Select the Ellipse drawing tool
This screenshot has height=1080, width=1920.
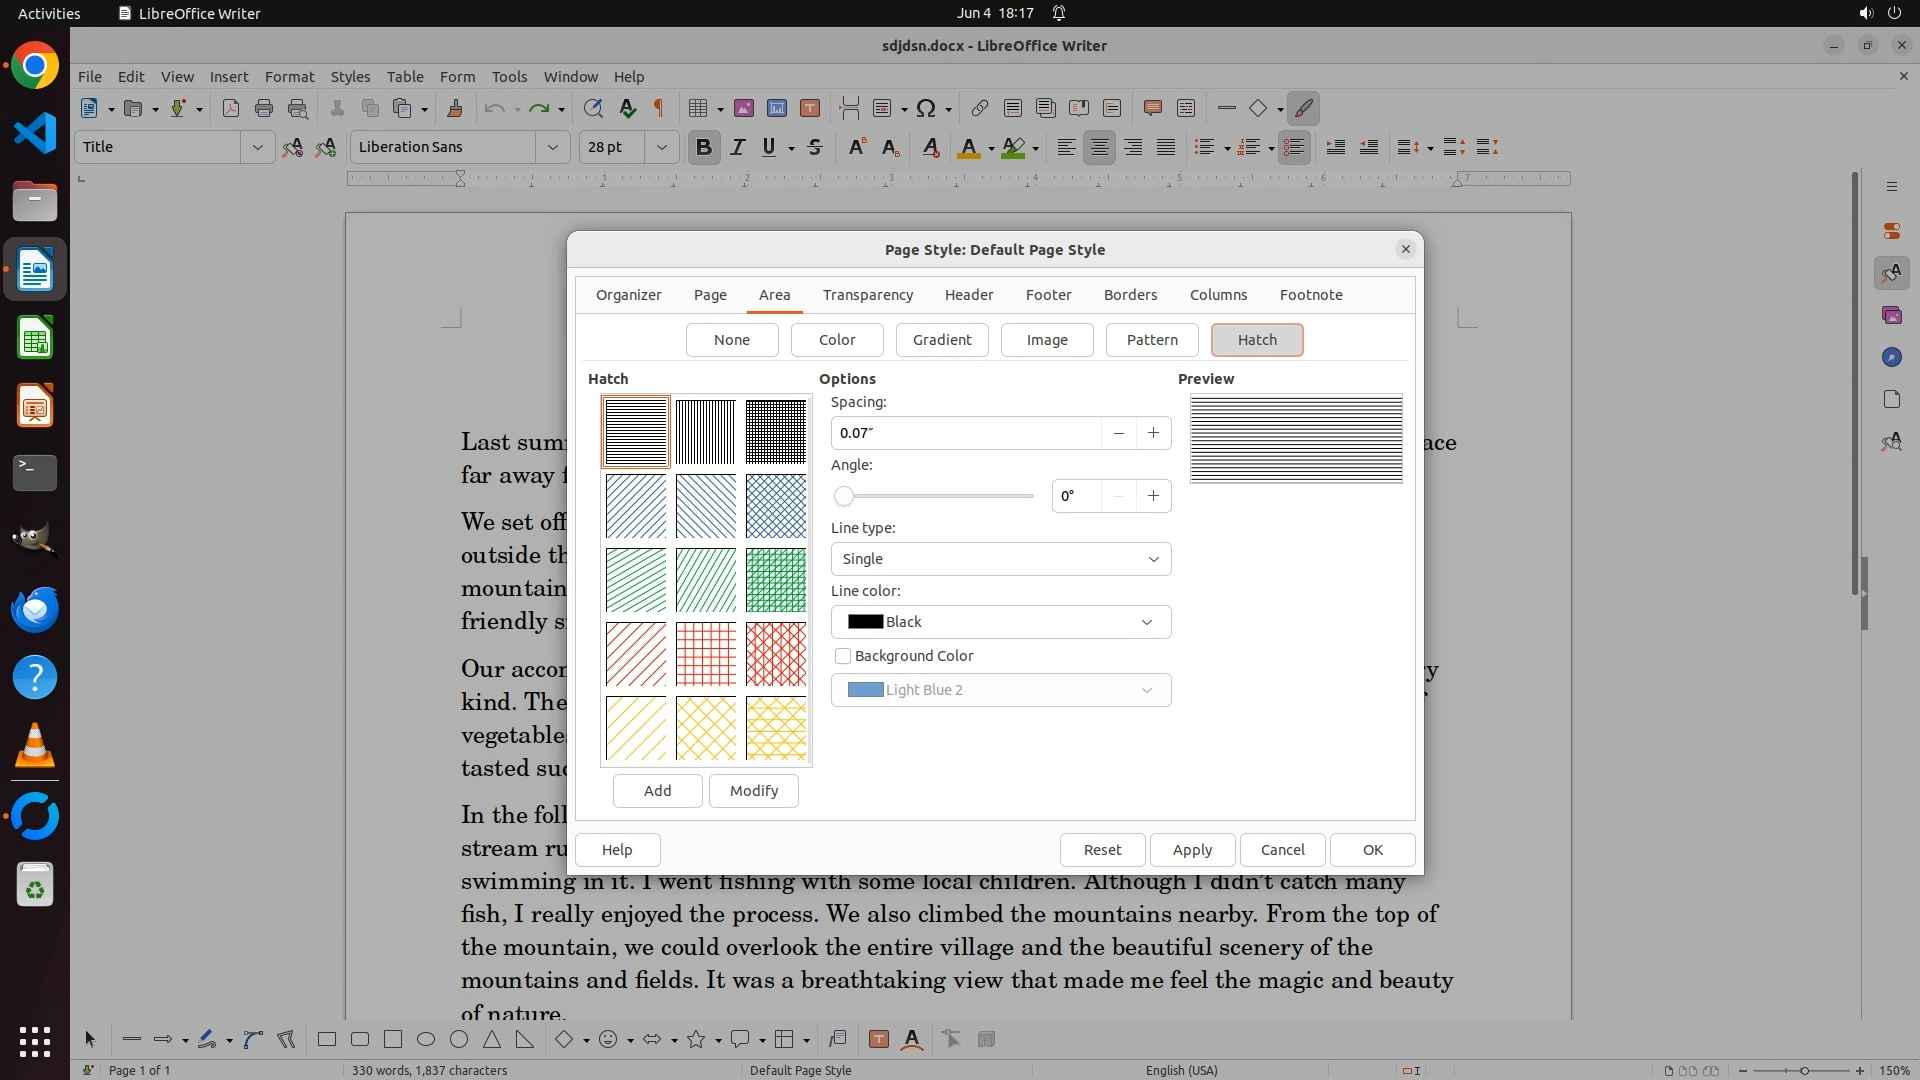426,1039
